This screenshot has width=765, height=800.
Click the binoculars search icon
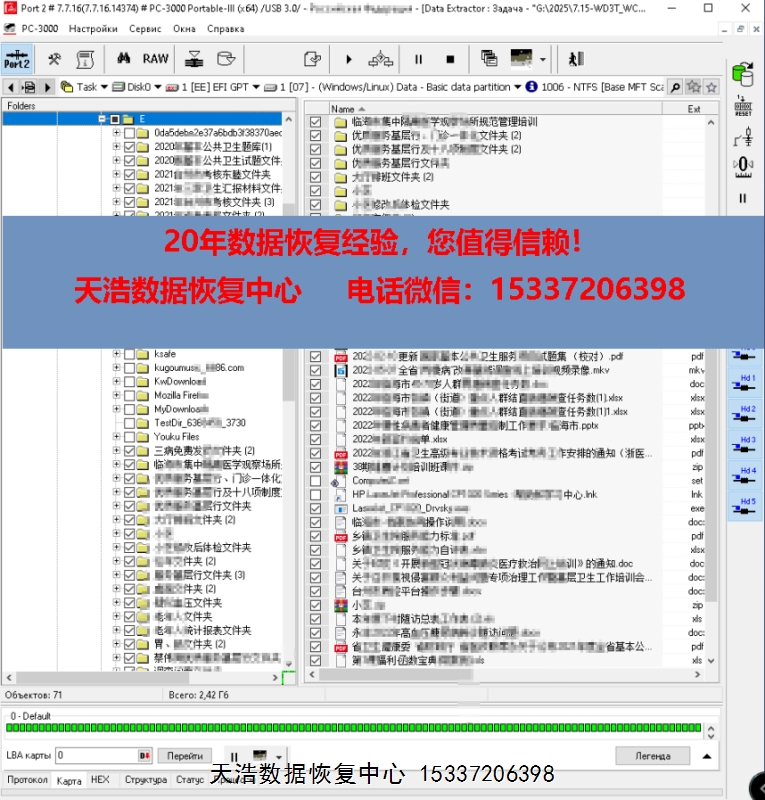(124, 59)
